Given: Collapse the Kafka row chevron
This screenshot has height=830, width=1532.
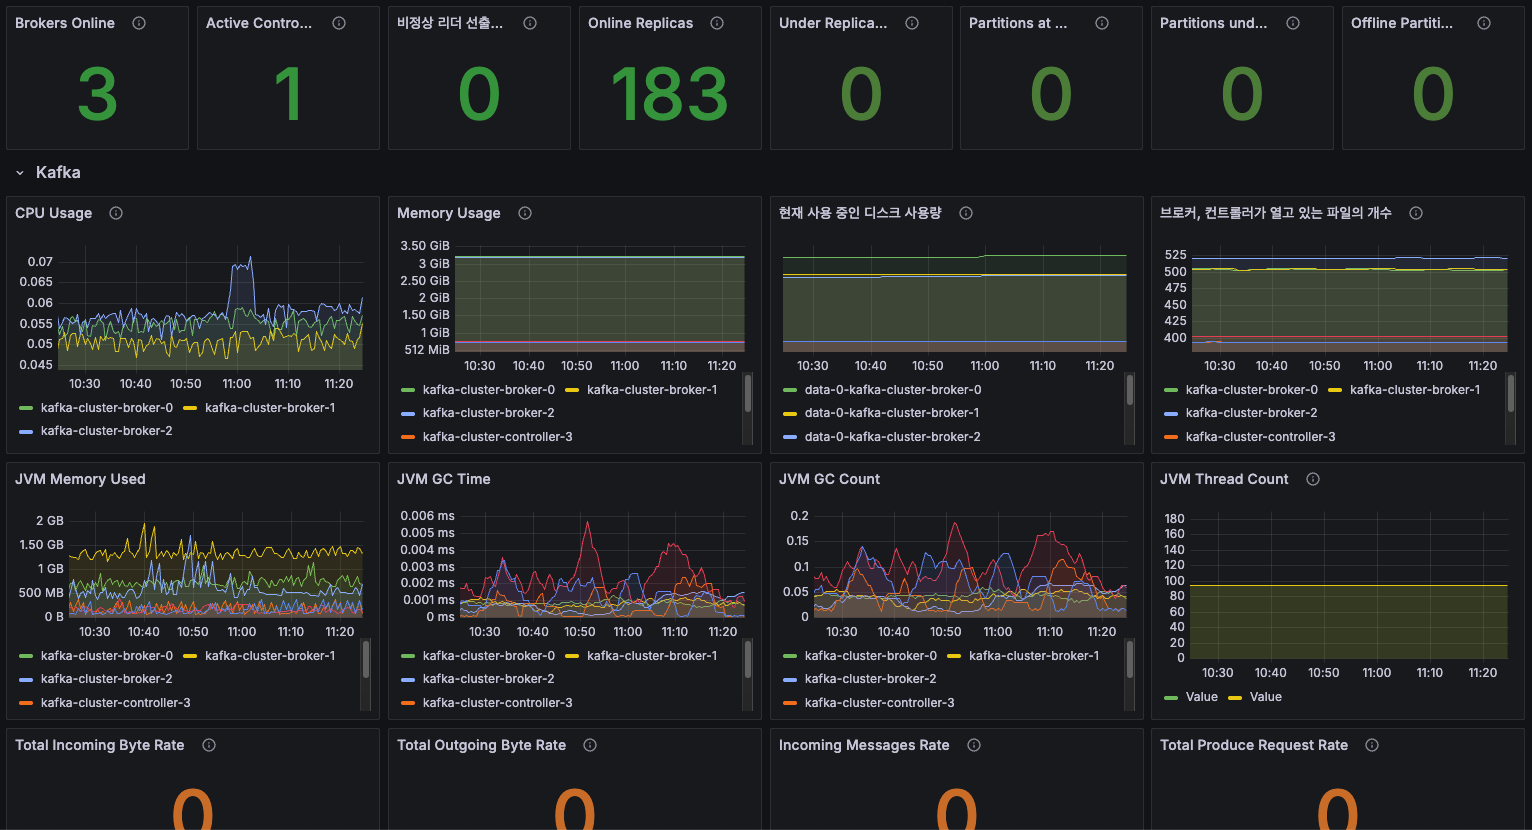Looking at the screenshot, I should 20,173.
